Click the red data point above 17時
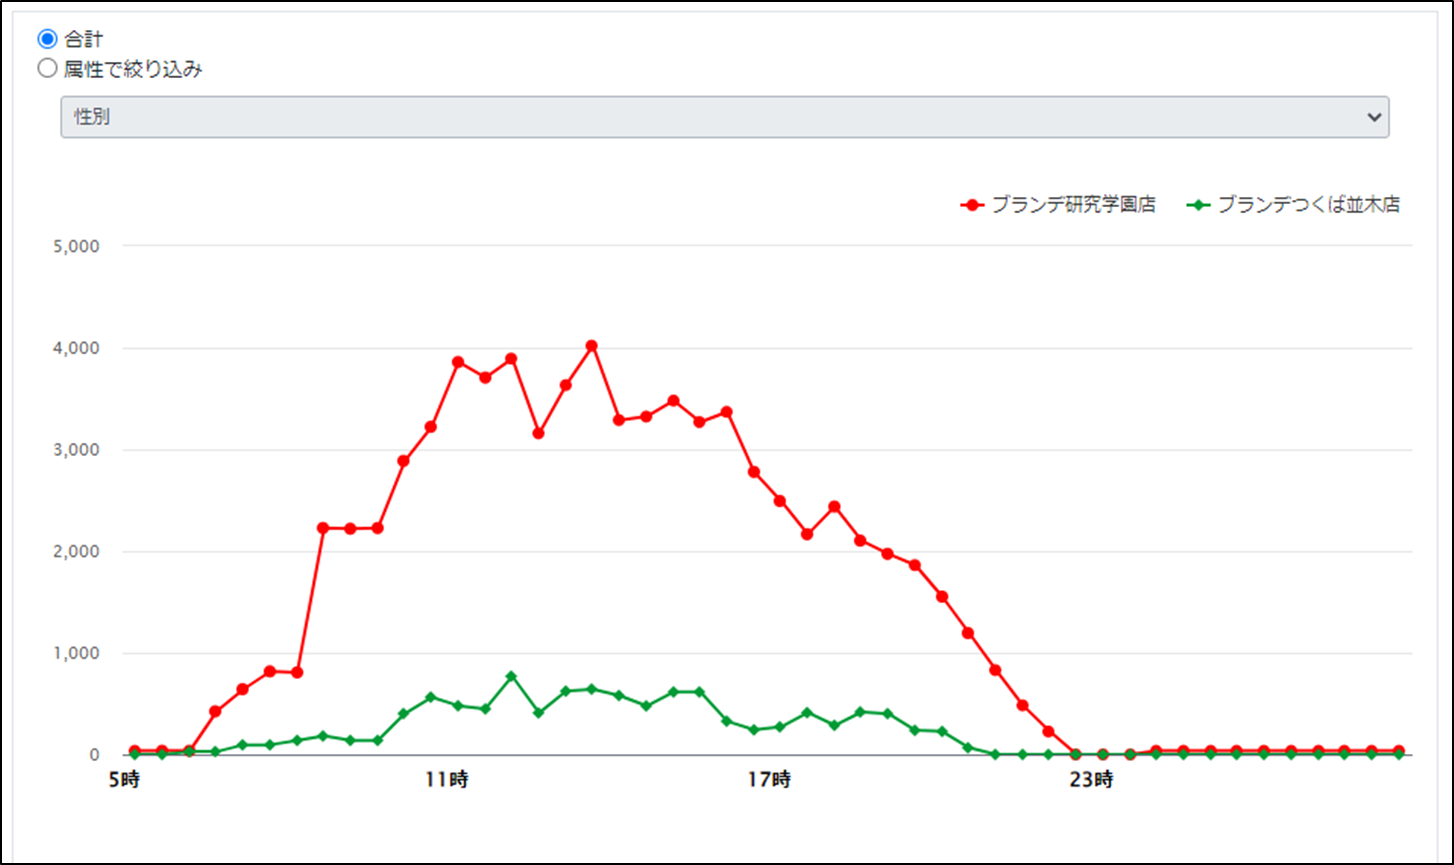This screenshot has width=1454, height=865. [x=780, y=500]
